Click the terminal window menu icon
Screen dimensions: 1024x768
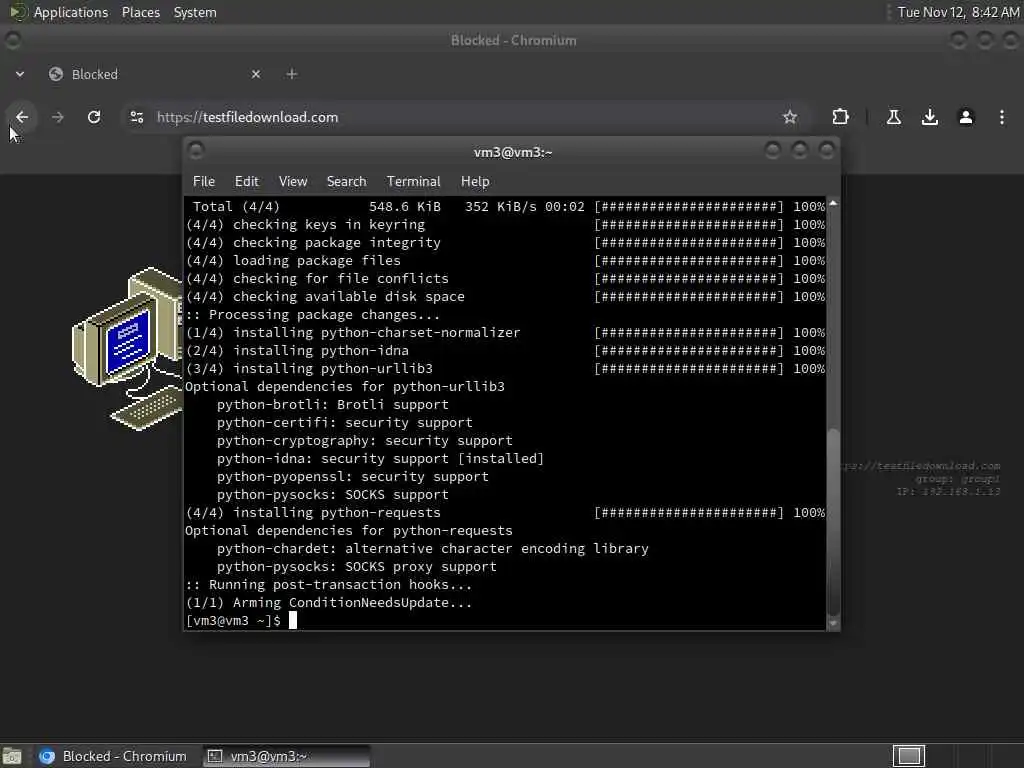tap(196, 151)
